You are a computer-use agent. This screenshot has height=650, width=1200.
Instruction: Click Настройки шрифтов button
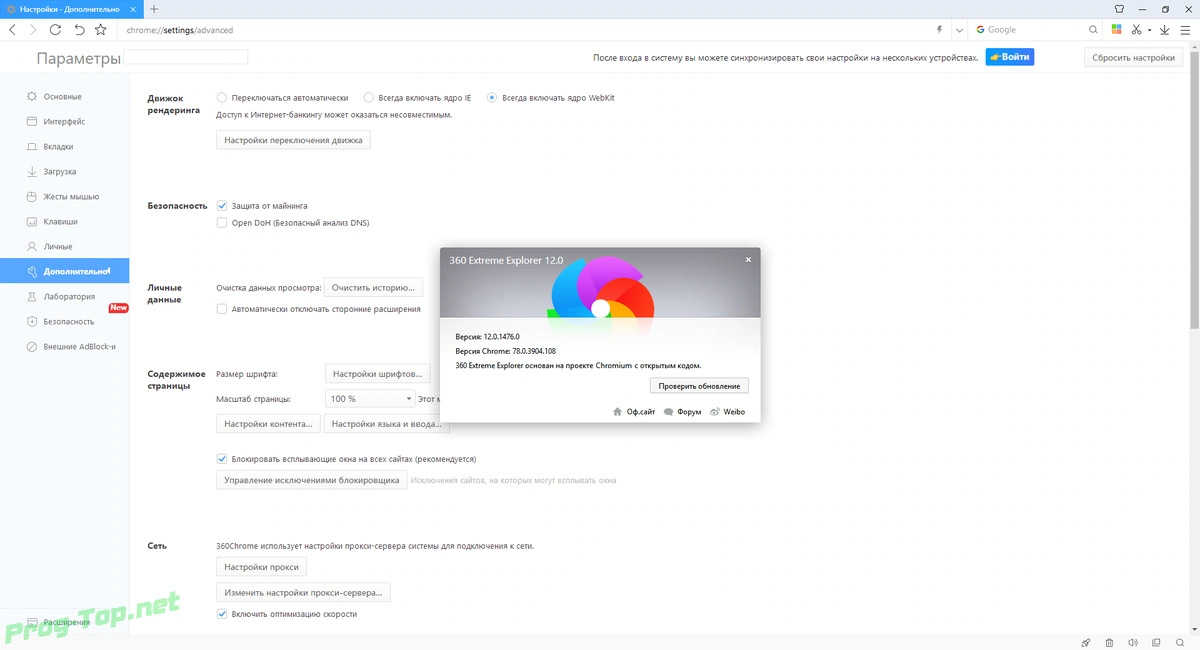click(x=377, y=374)
